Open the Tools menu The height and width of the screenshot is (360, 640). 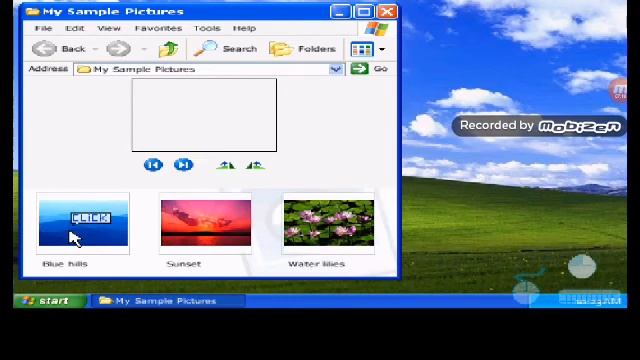click(207, 28)
